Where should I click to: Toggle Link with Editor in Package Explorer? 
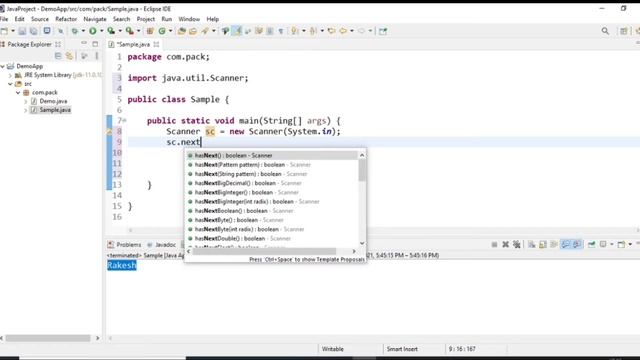[x=69, y=56]
